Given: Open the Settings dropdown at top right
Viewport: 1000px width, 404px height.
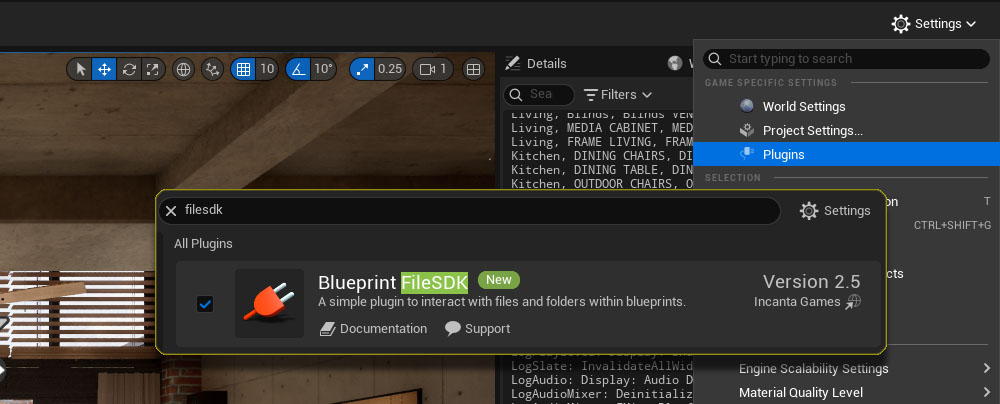Looking at the screenshot, I should 934,24.
